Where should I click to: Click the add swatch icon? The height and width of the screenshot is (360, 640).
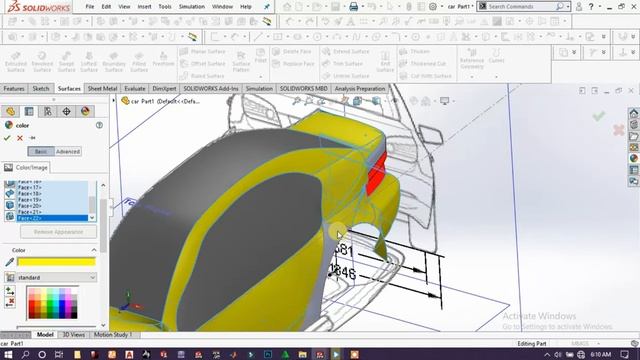tap(10, 291)
